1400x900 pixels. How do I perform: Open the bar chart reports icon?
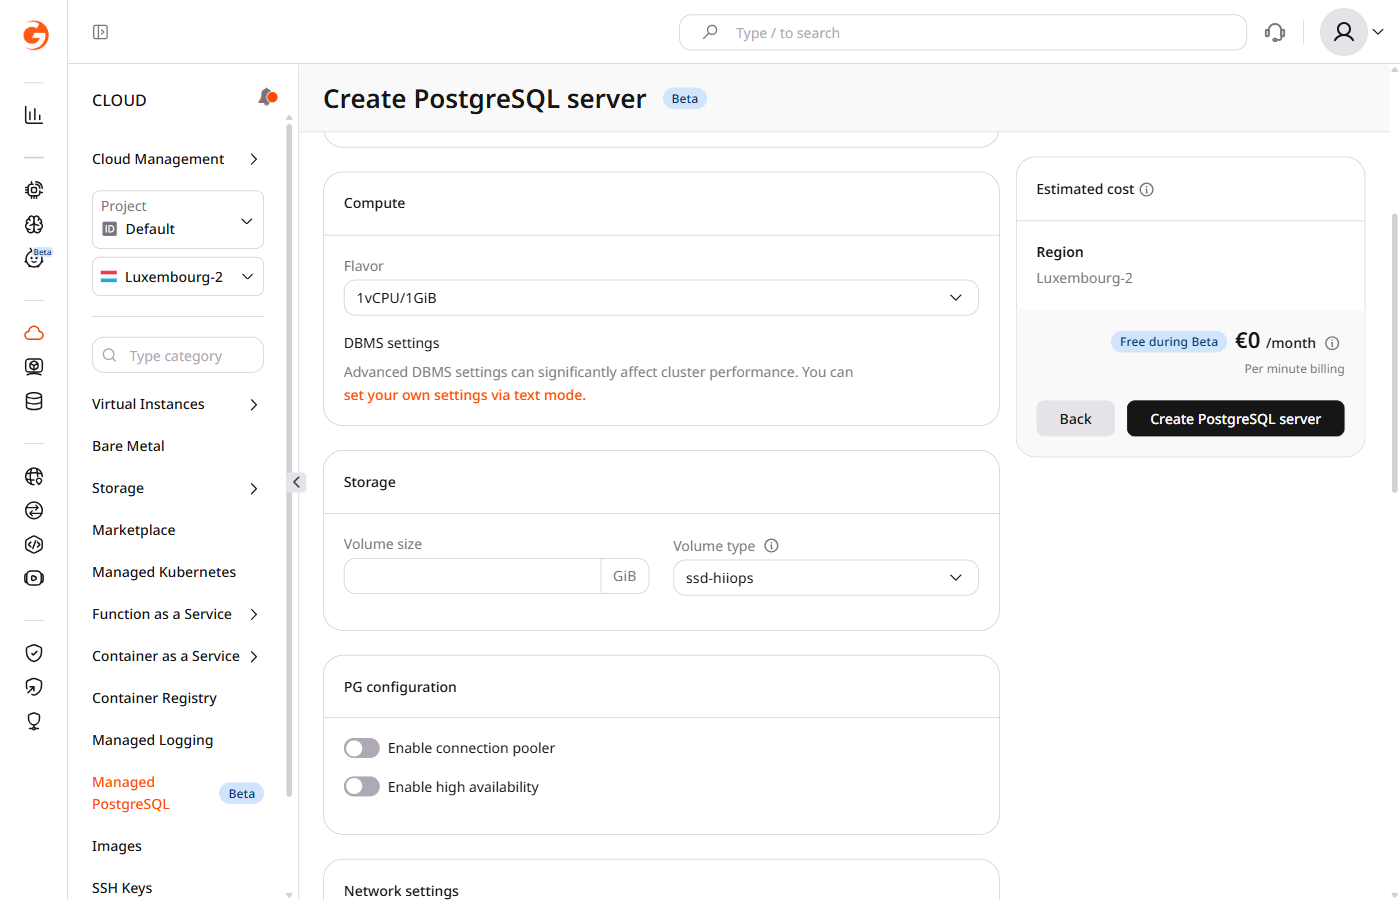tap(34, 115)
